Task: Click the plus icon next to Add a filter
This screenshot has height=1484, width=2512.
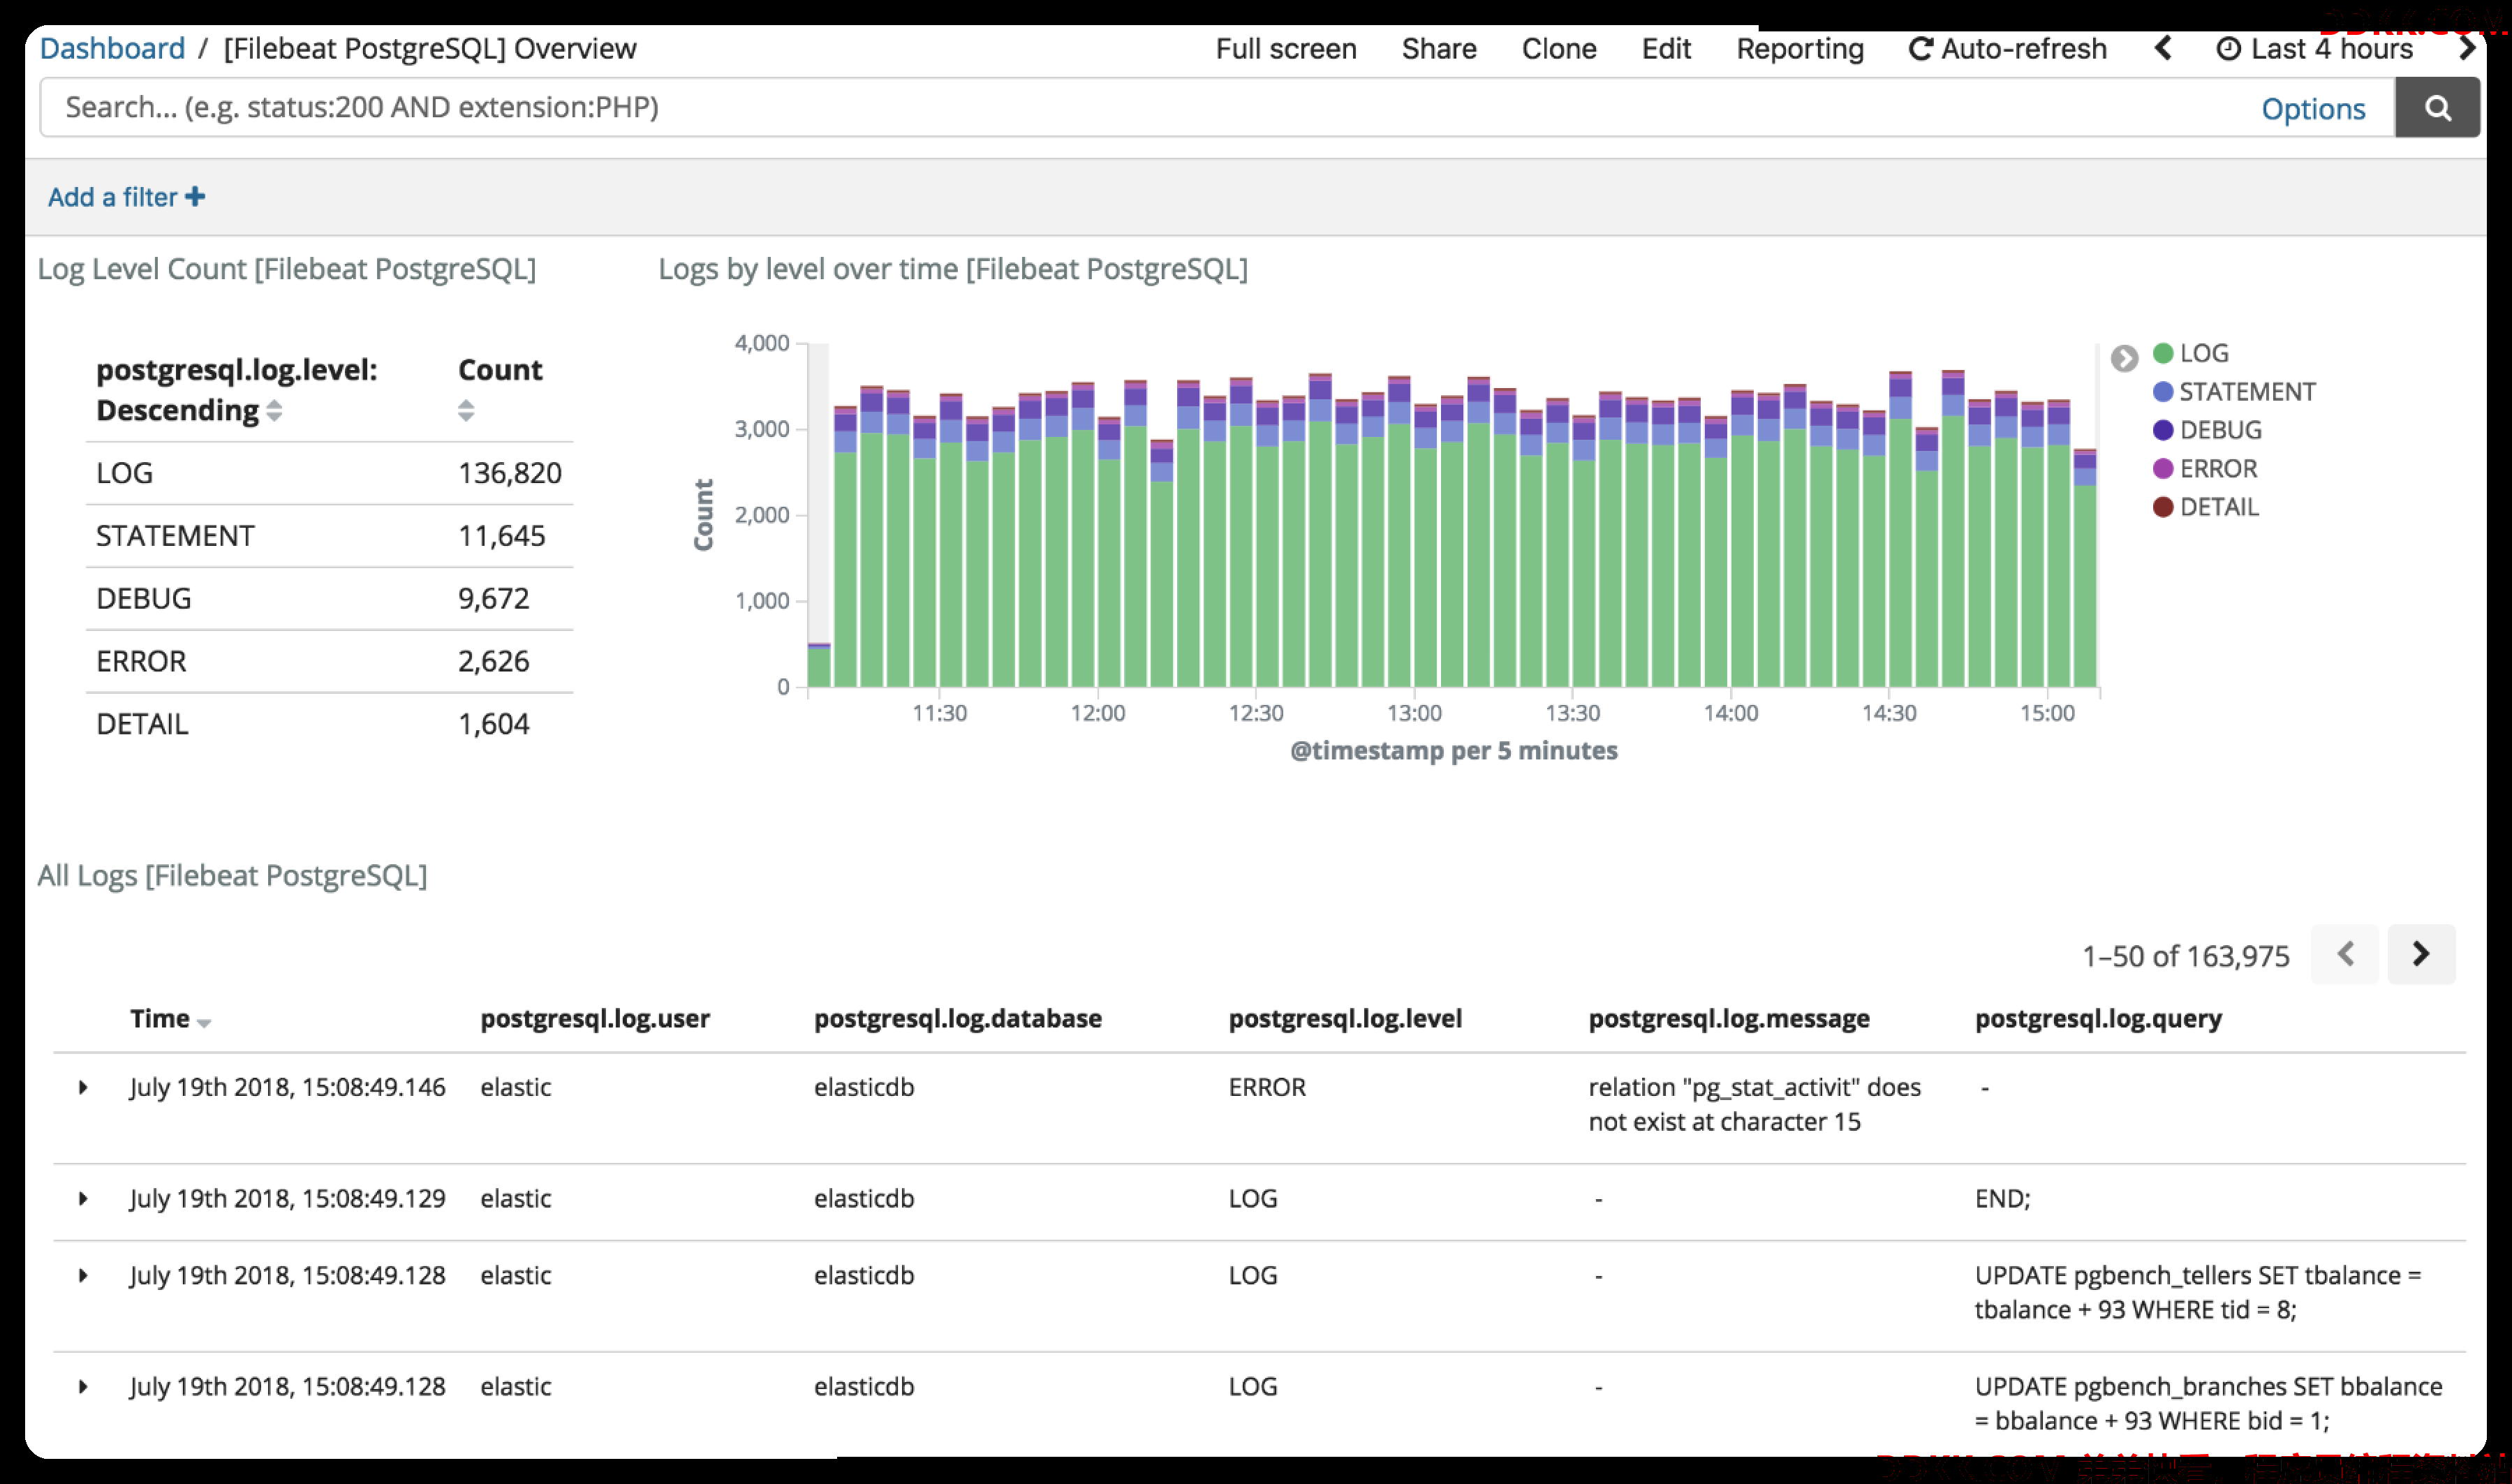Action: pos(196,197)
